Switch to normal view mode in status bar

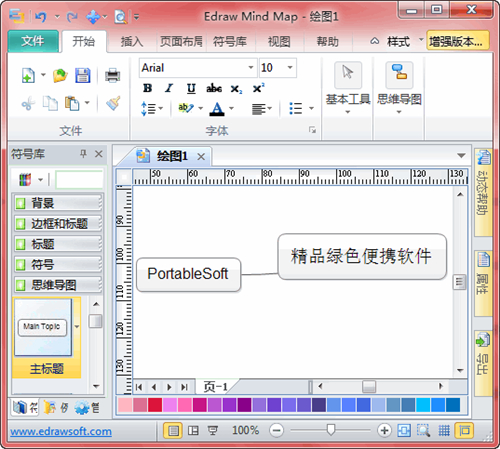[173, 430]
